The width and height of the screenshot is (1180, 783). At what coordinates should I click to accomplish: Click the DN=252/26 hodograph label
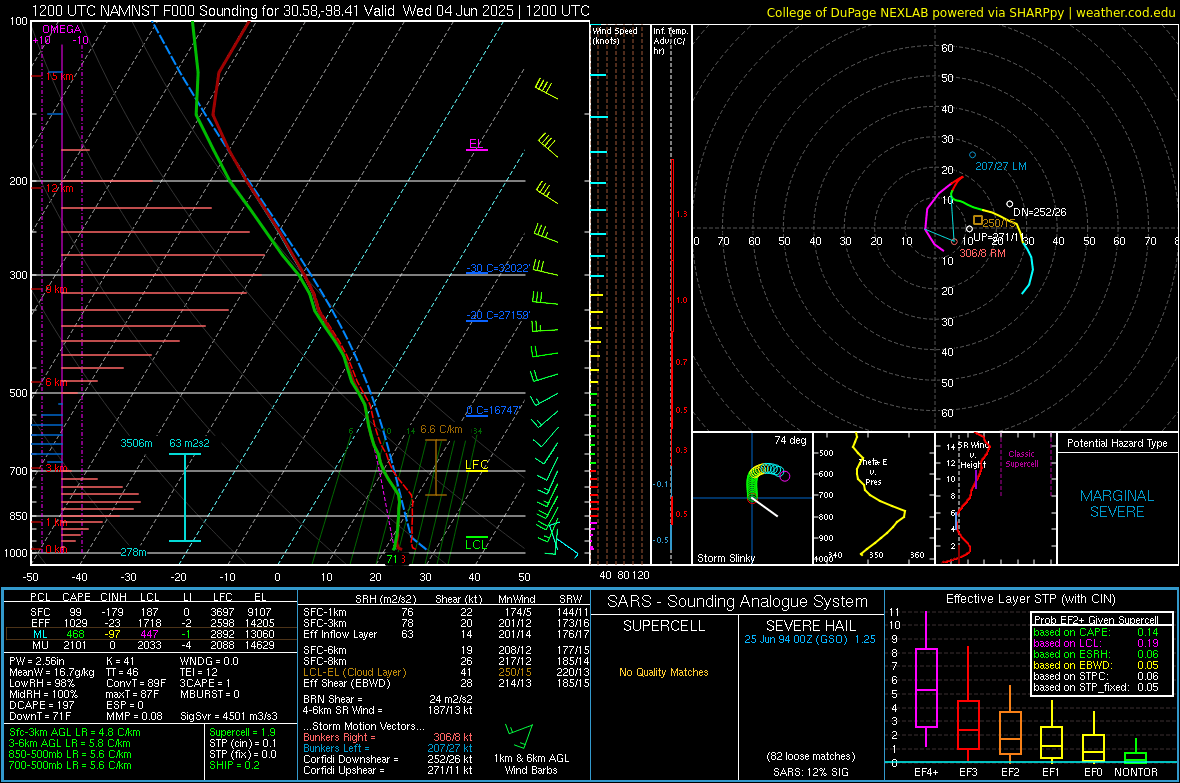(1039, 212)
